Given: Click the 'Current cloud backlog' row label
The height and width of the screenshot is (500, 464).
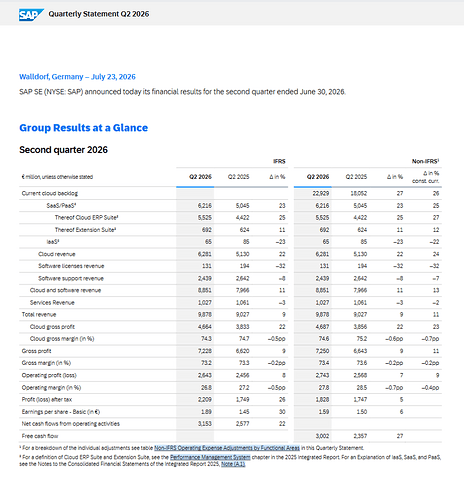Looking at the screenshot, I should pyautogui.click(x=50, y=193).
